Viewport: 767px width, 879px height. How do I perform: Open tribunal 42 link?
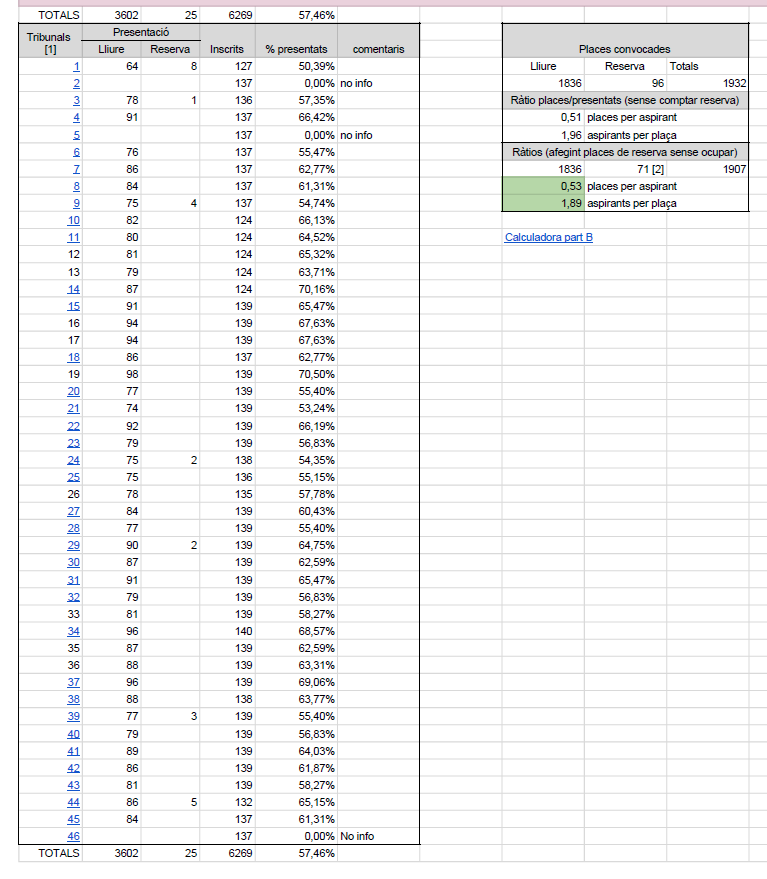pos(73,768)
